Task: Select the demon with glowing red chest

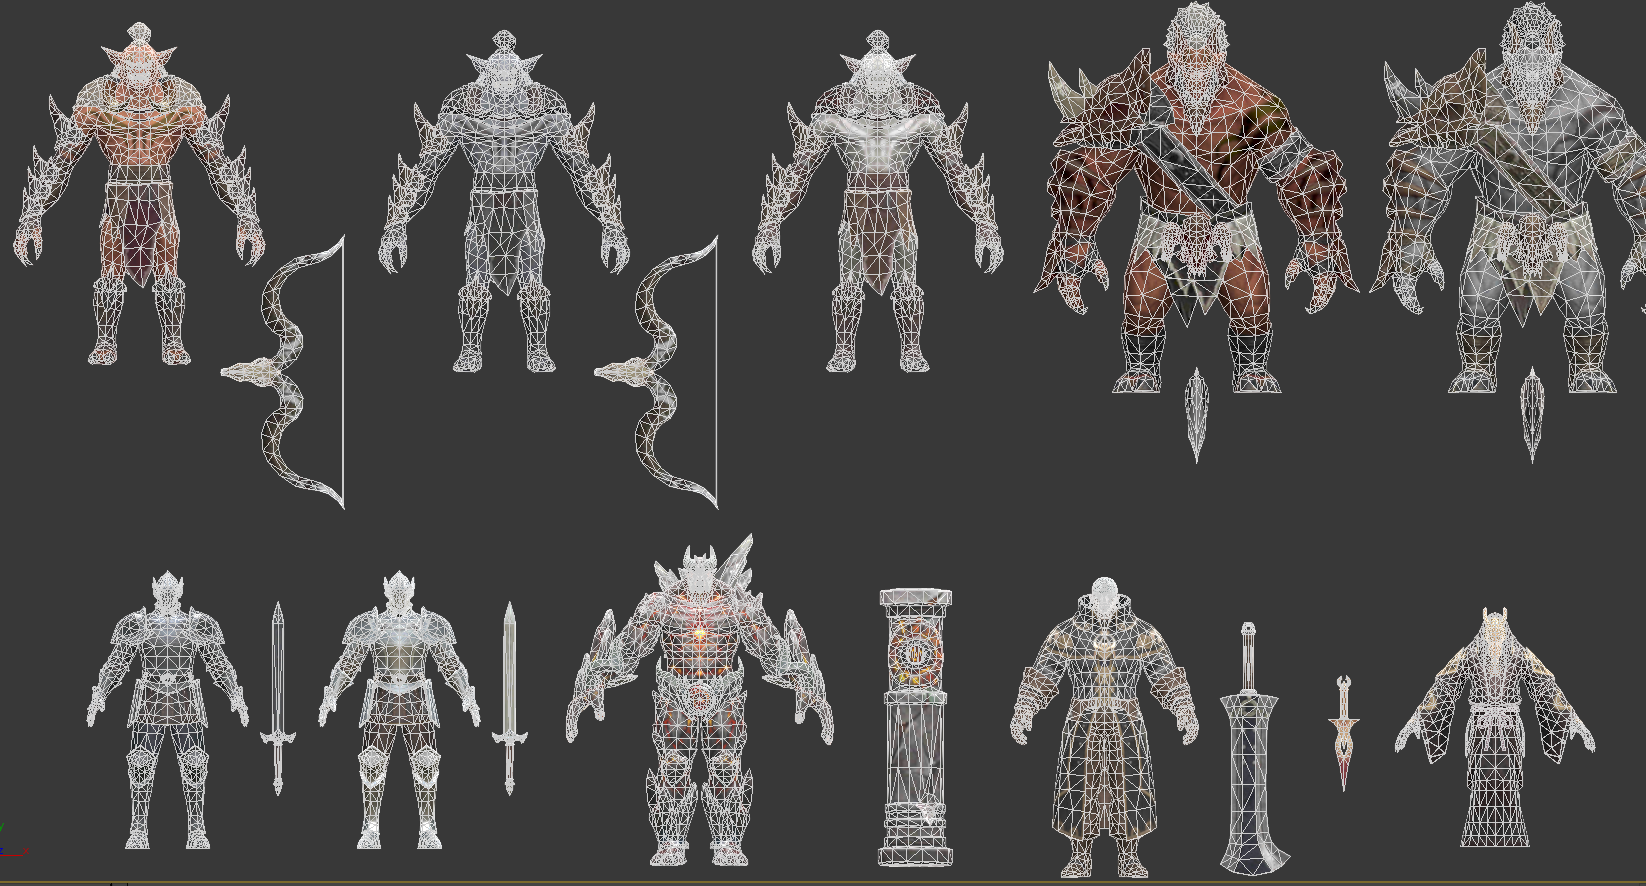Action: pos(700,700)
